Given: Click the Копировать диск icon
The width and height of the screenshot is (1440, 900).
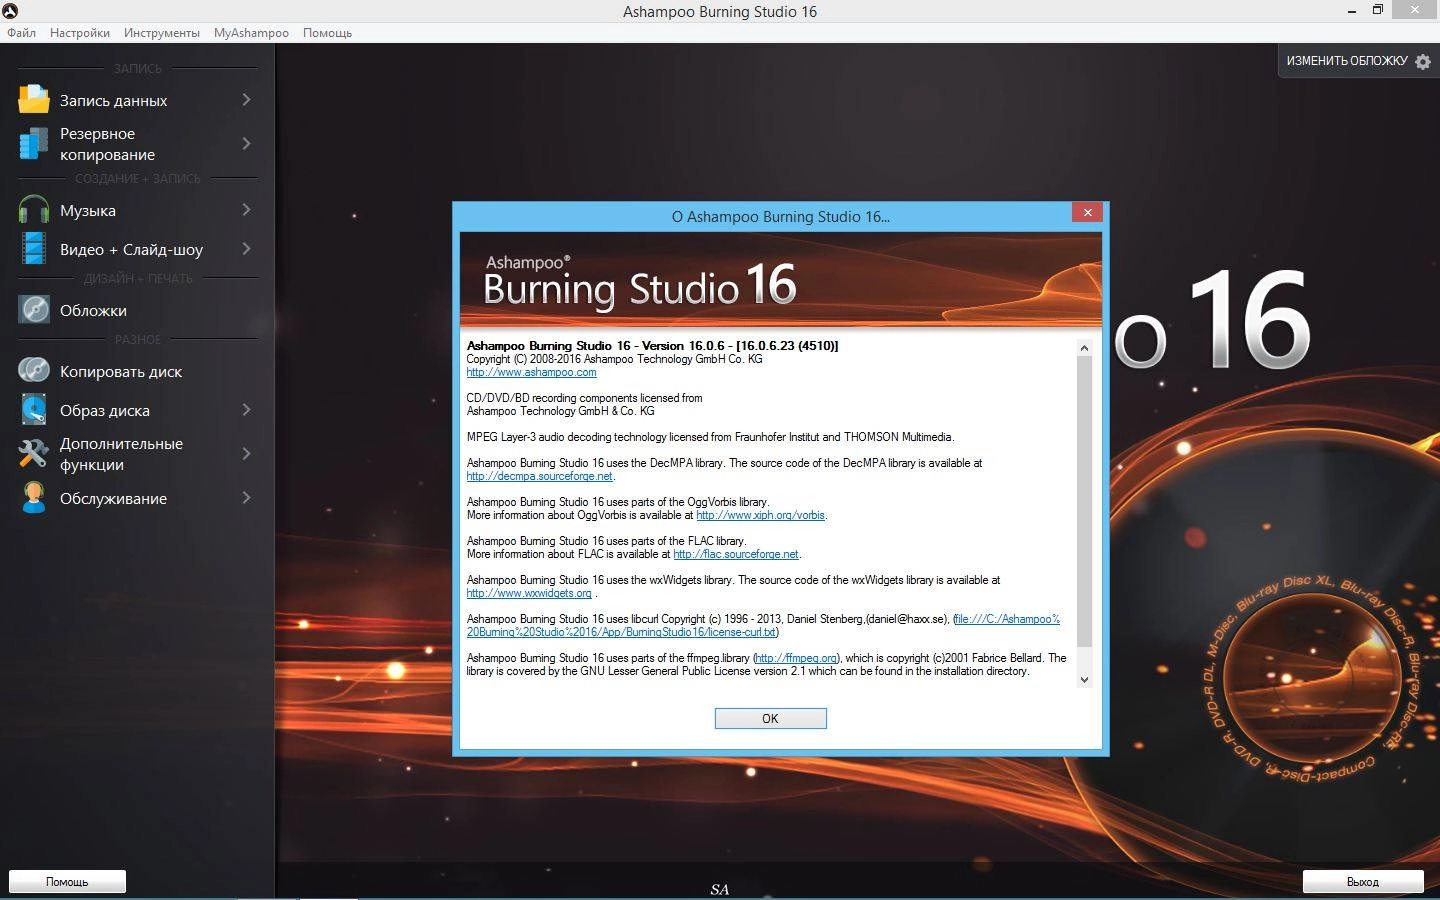Looking at the screenshot, I should [x=33, y=371].
